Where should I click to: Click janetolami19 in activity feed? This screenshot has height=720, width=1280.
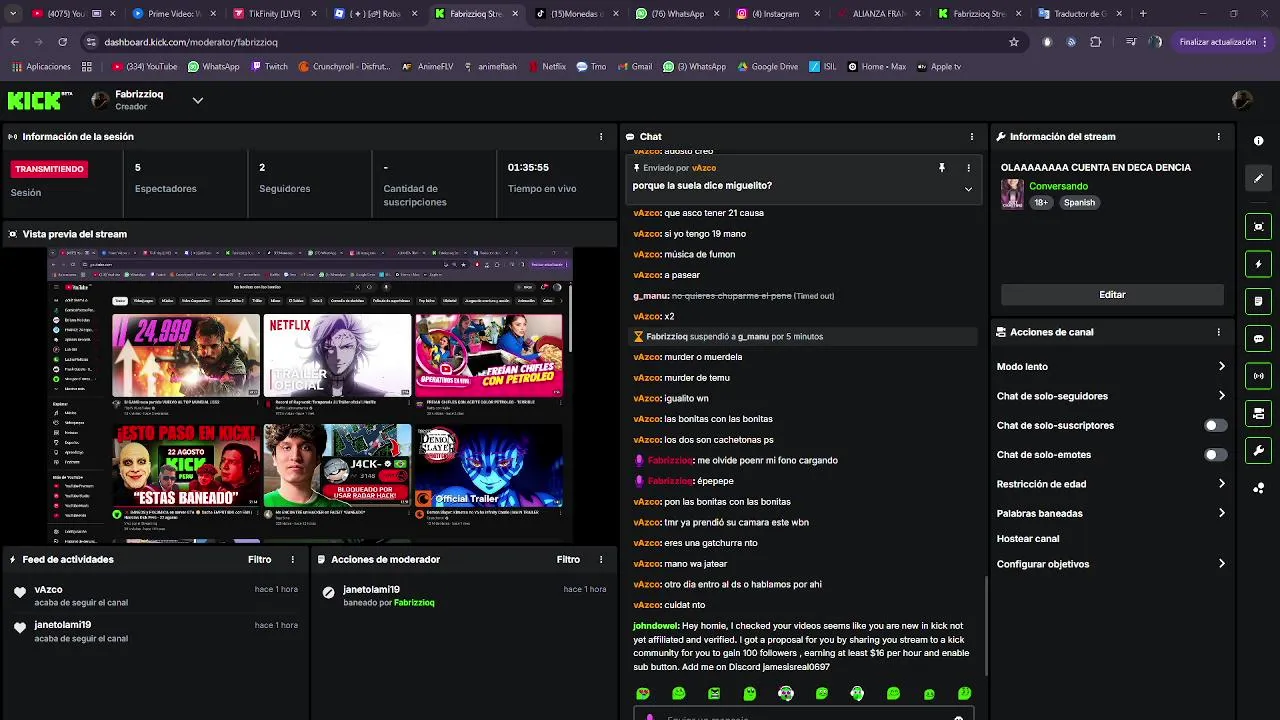pos(62,625)
